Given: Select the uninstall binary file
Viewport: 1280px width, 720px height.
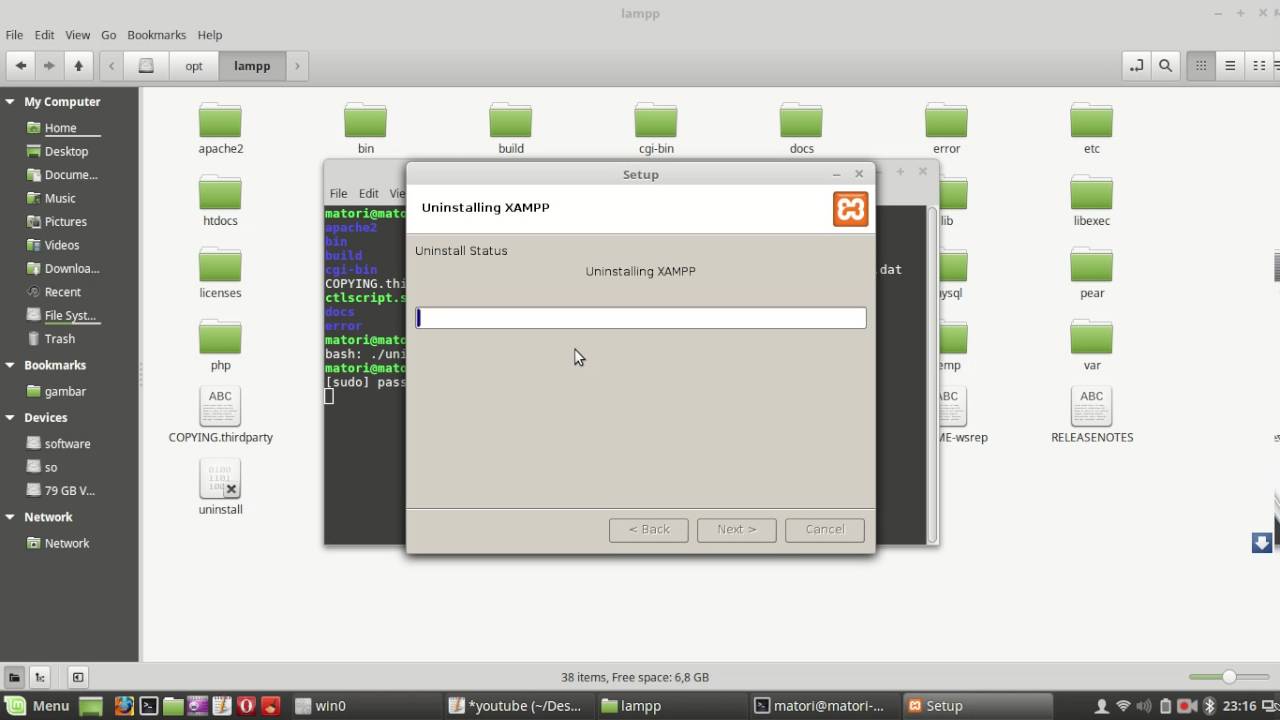Looking at the screenshot, I should coord(220,488).
